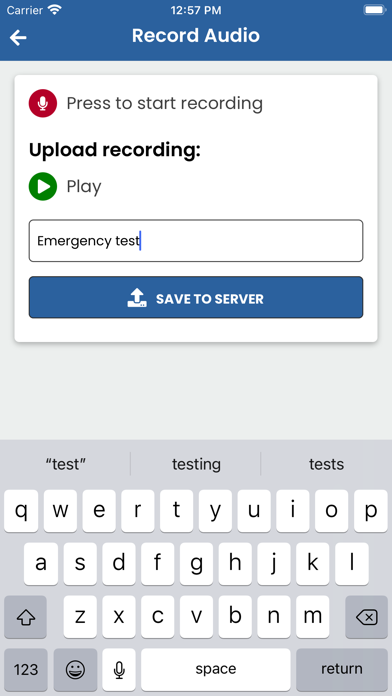
Task: Tap the back arrow in header
Action: point(18,38)
